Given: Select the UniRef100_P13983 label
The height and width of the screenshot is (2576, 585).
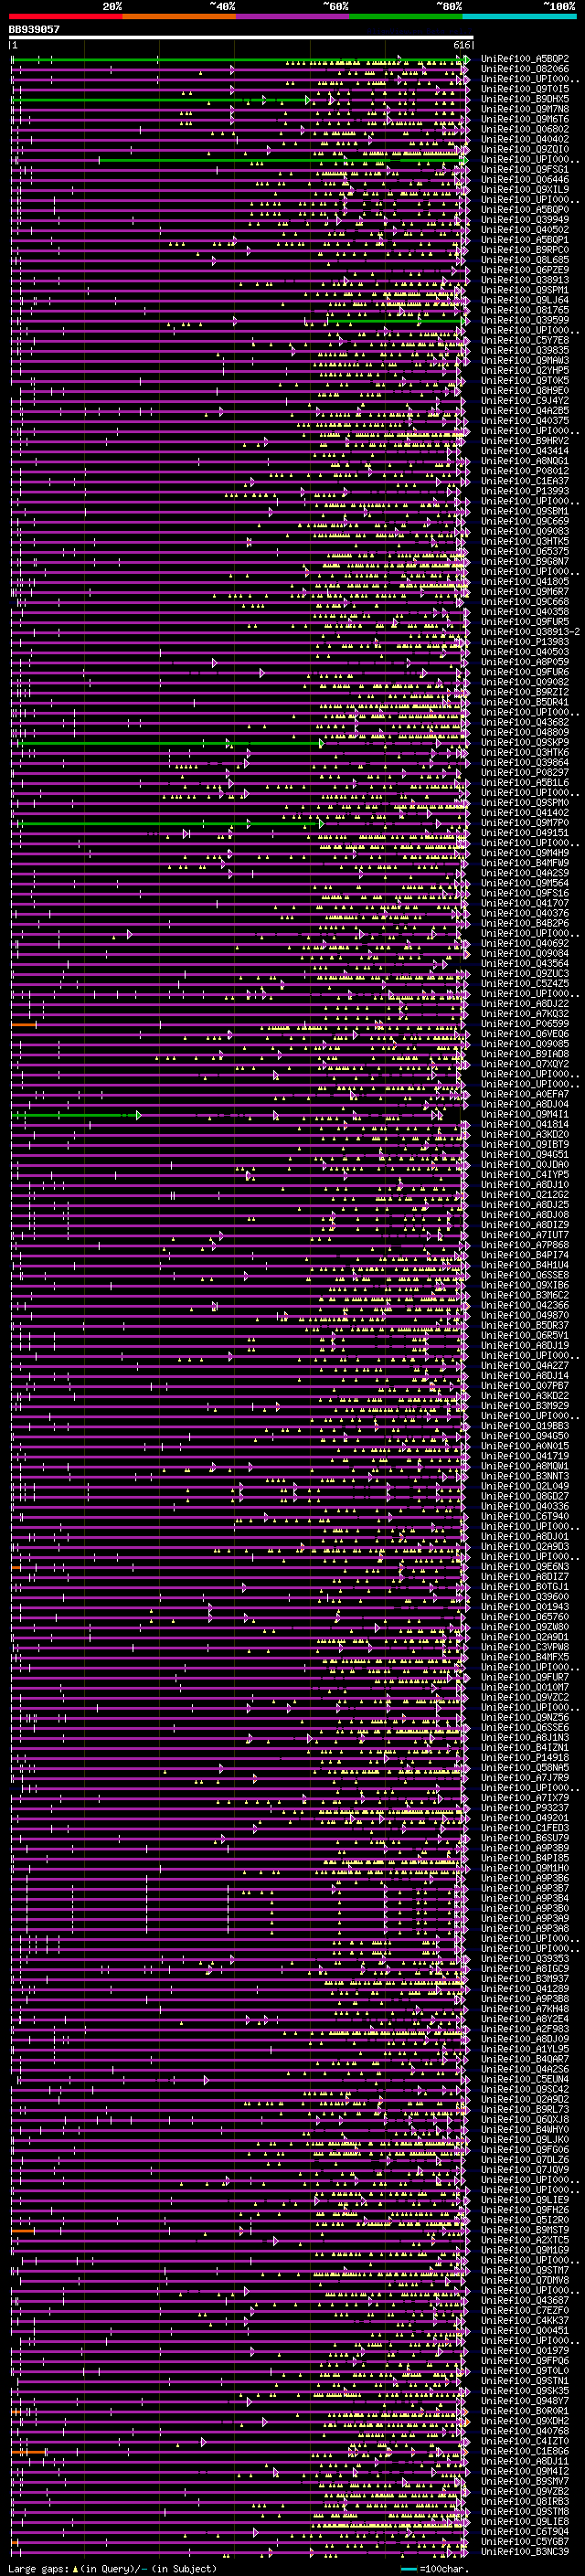Looking at the screenshot, I should point(525,642).
